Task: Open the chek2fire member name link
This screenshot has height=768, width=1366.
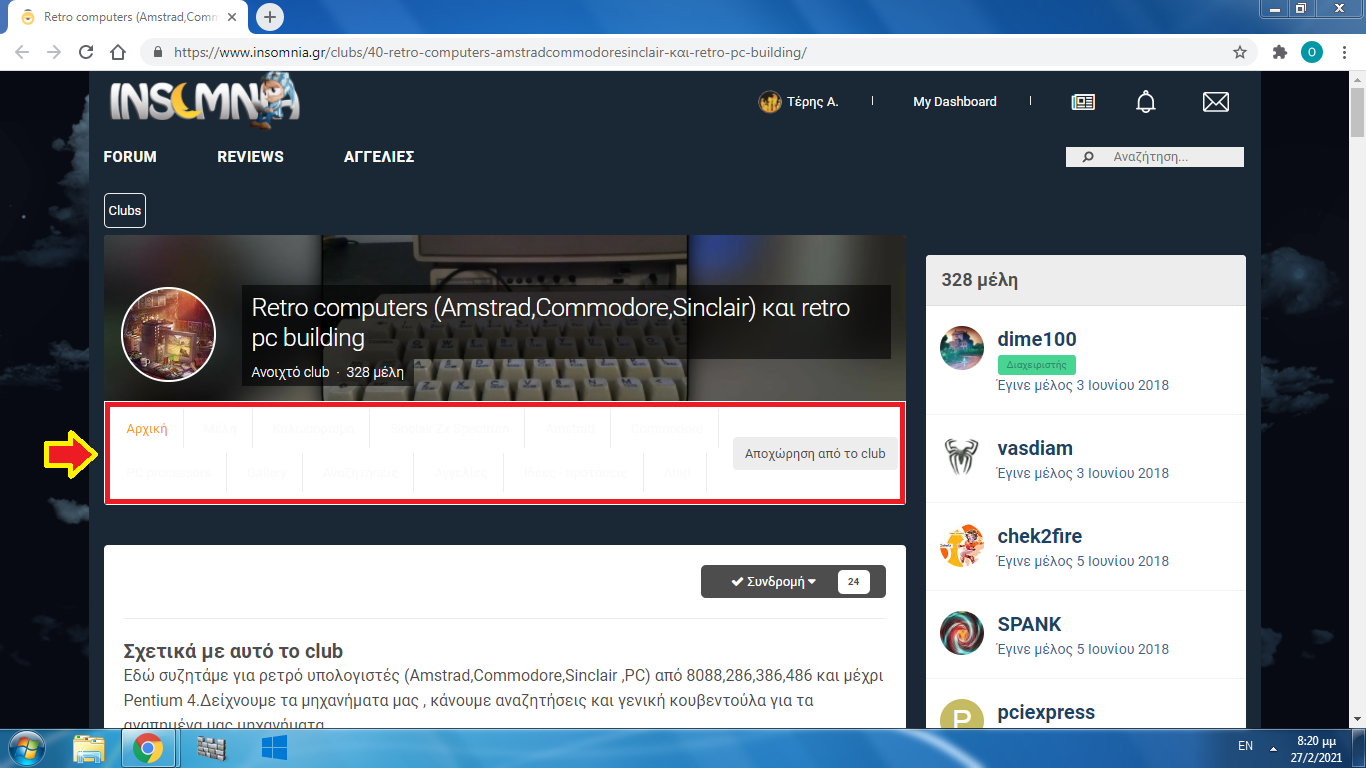Action: (x=1040, y=536)
